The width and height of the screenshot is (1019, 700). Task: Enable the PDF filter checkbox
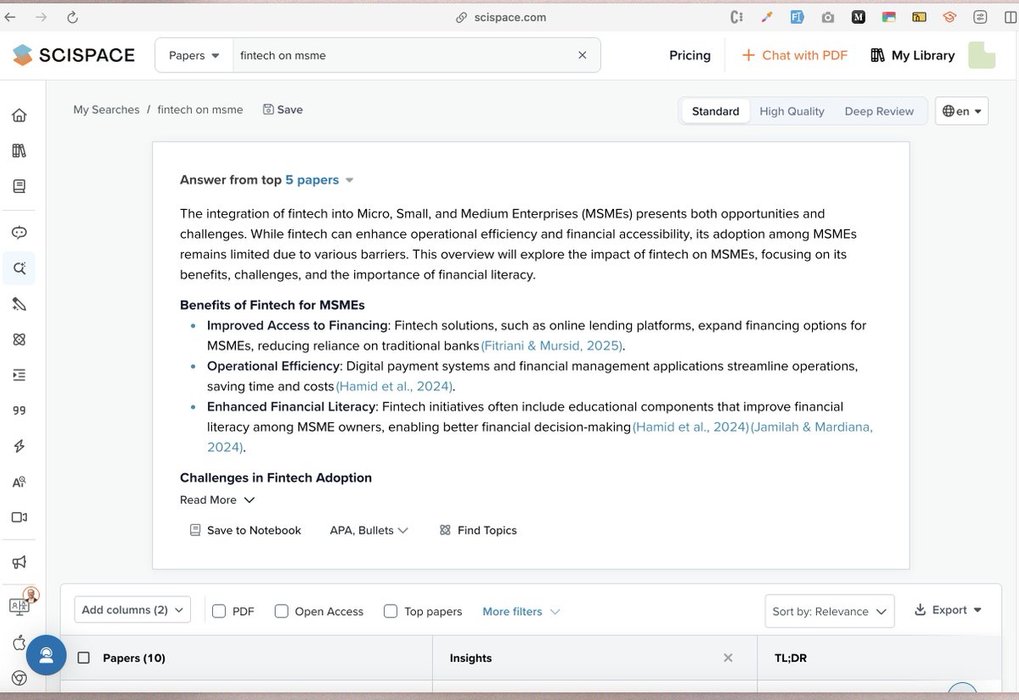(x=219, y=611)
